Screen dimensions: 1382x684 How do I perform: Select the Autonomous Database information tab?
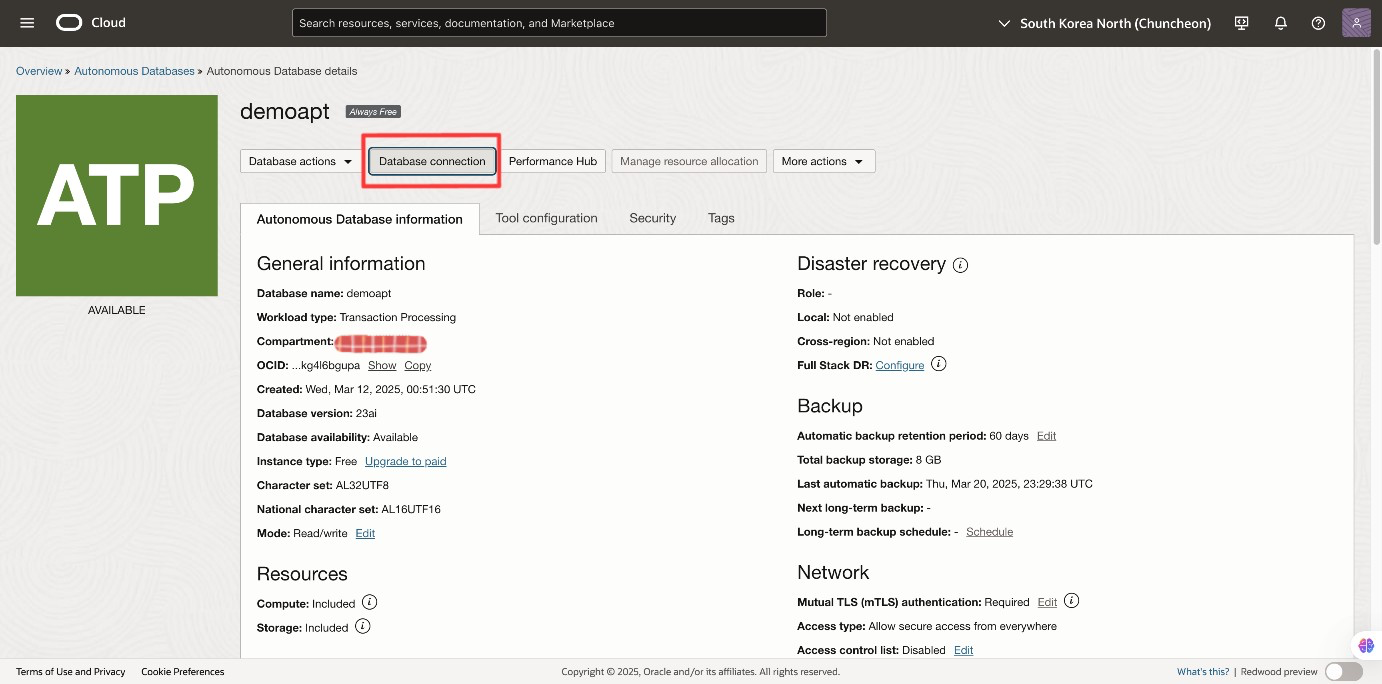click(x=360, y=219)
